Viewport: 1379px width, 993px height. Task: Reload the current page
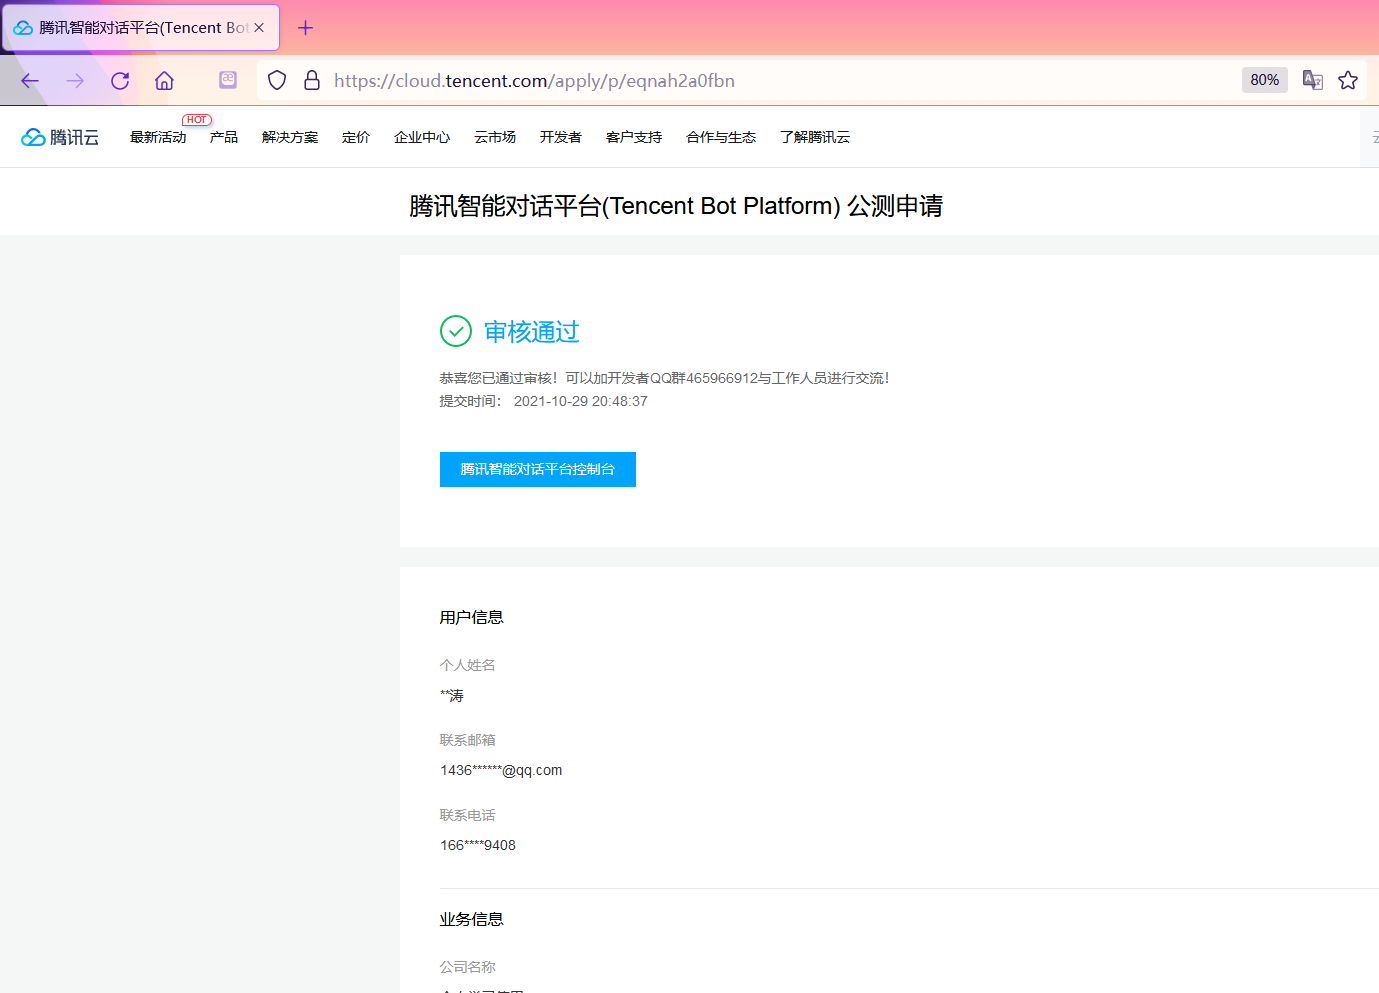click(x=120, y=81)
